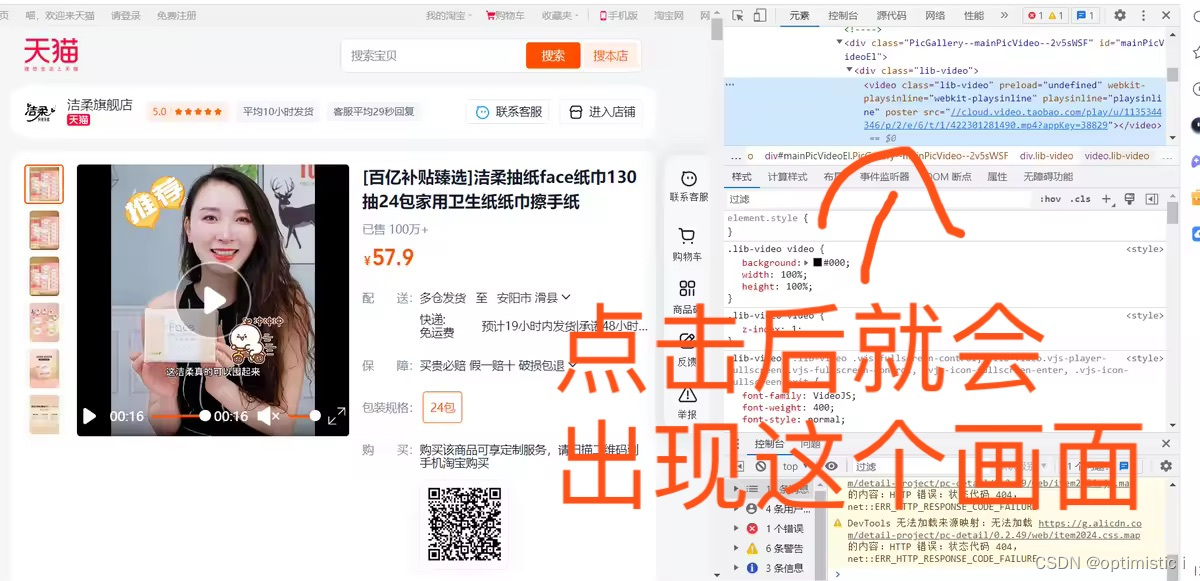Image resolution: width=1200 pixels, height=581 pixels.
Task: Open DevTools settings gear in top bar
Action: [1120, 15]
